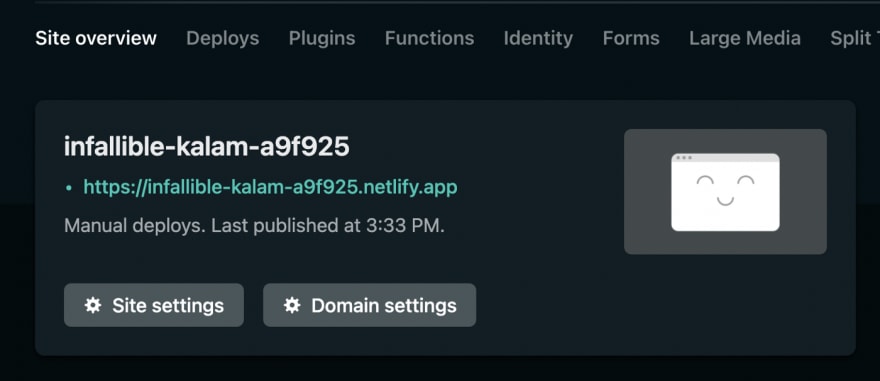
Task: Go to the Functions tab
Action: click(x=429, y=38)
